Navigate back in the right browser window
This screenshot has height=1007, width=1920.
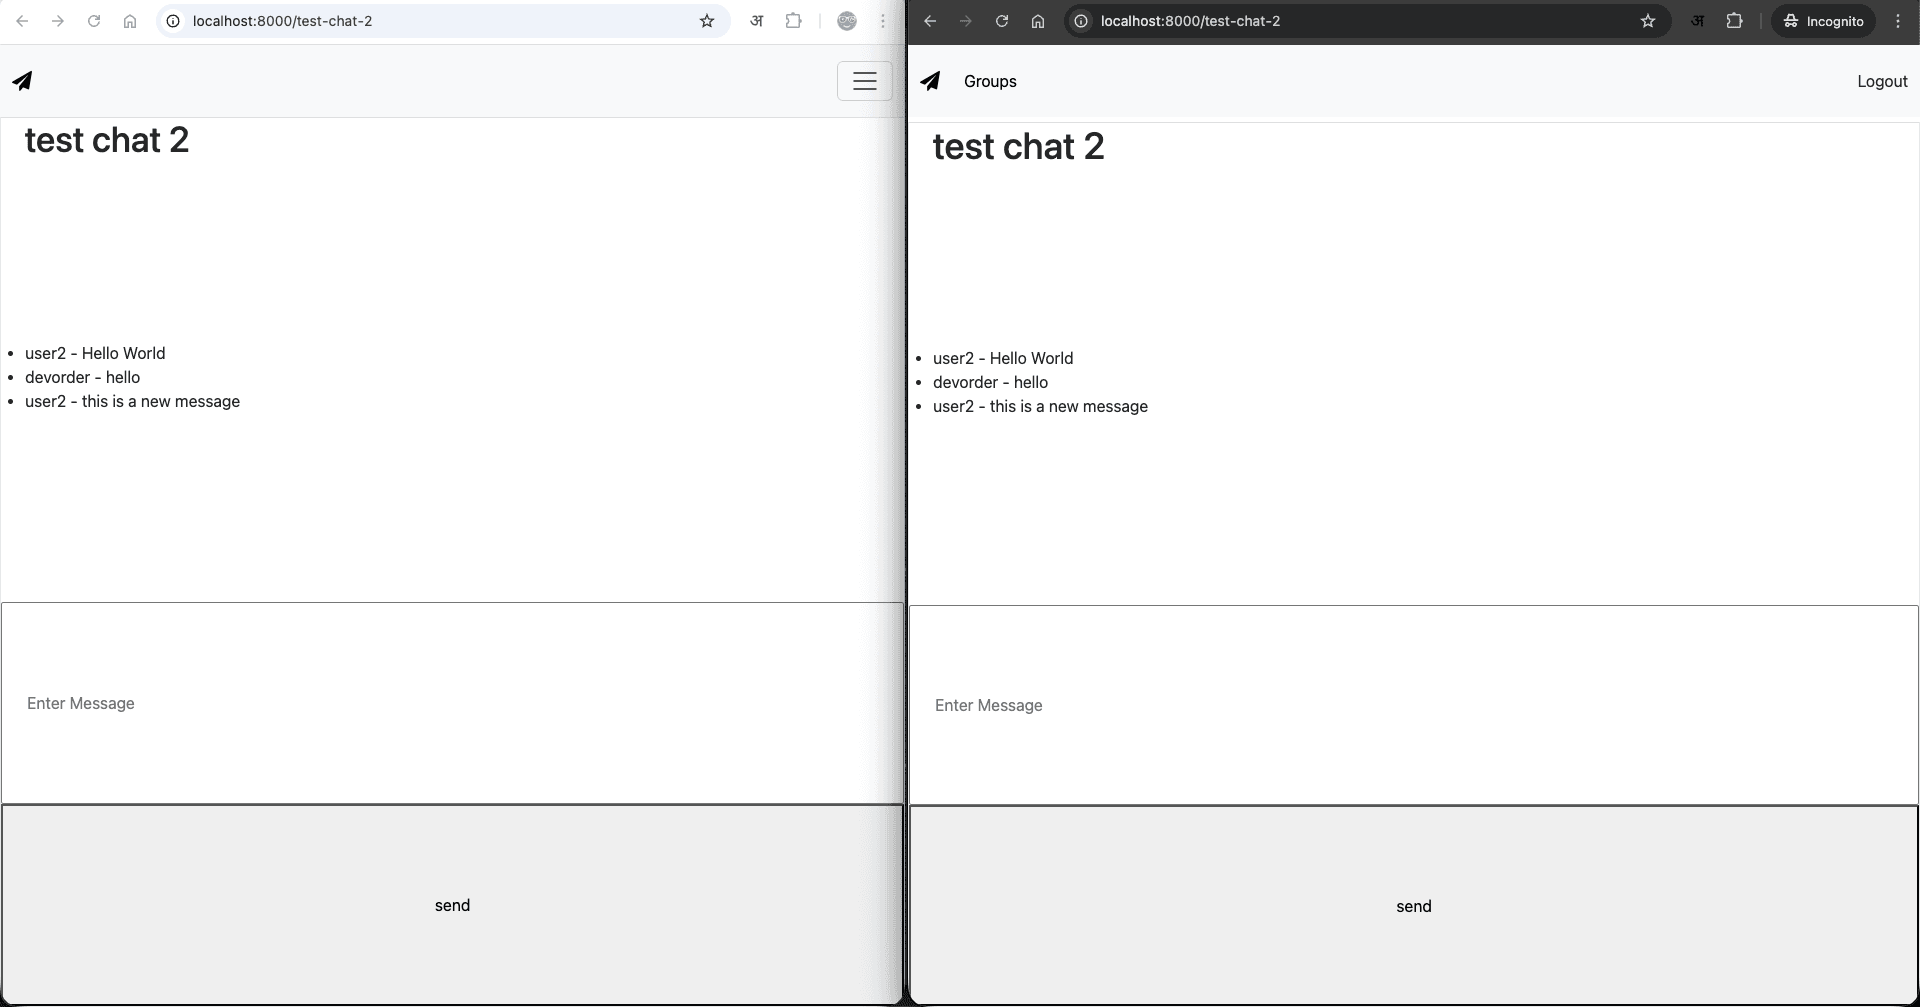[x=931, y=20]
